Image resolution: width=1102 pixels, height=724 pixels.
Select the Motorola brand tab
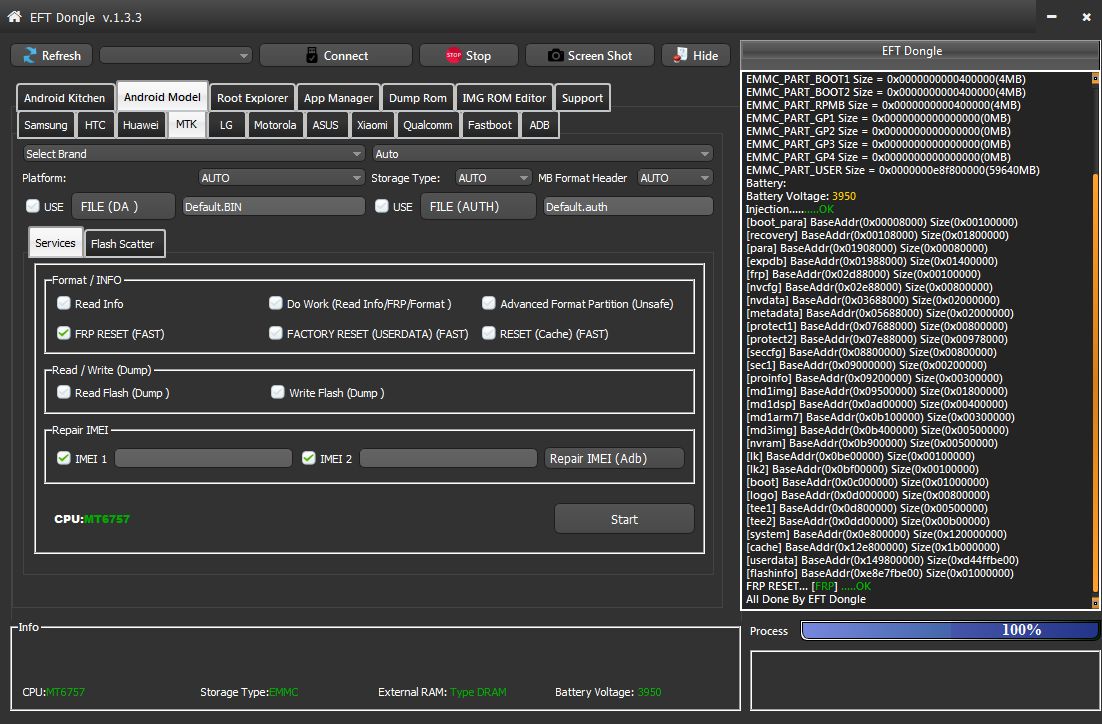(275, 125)
